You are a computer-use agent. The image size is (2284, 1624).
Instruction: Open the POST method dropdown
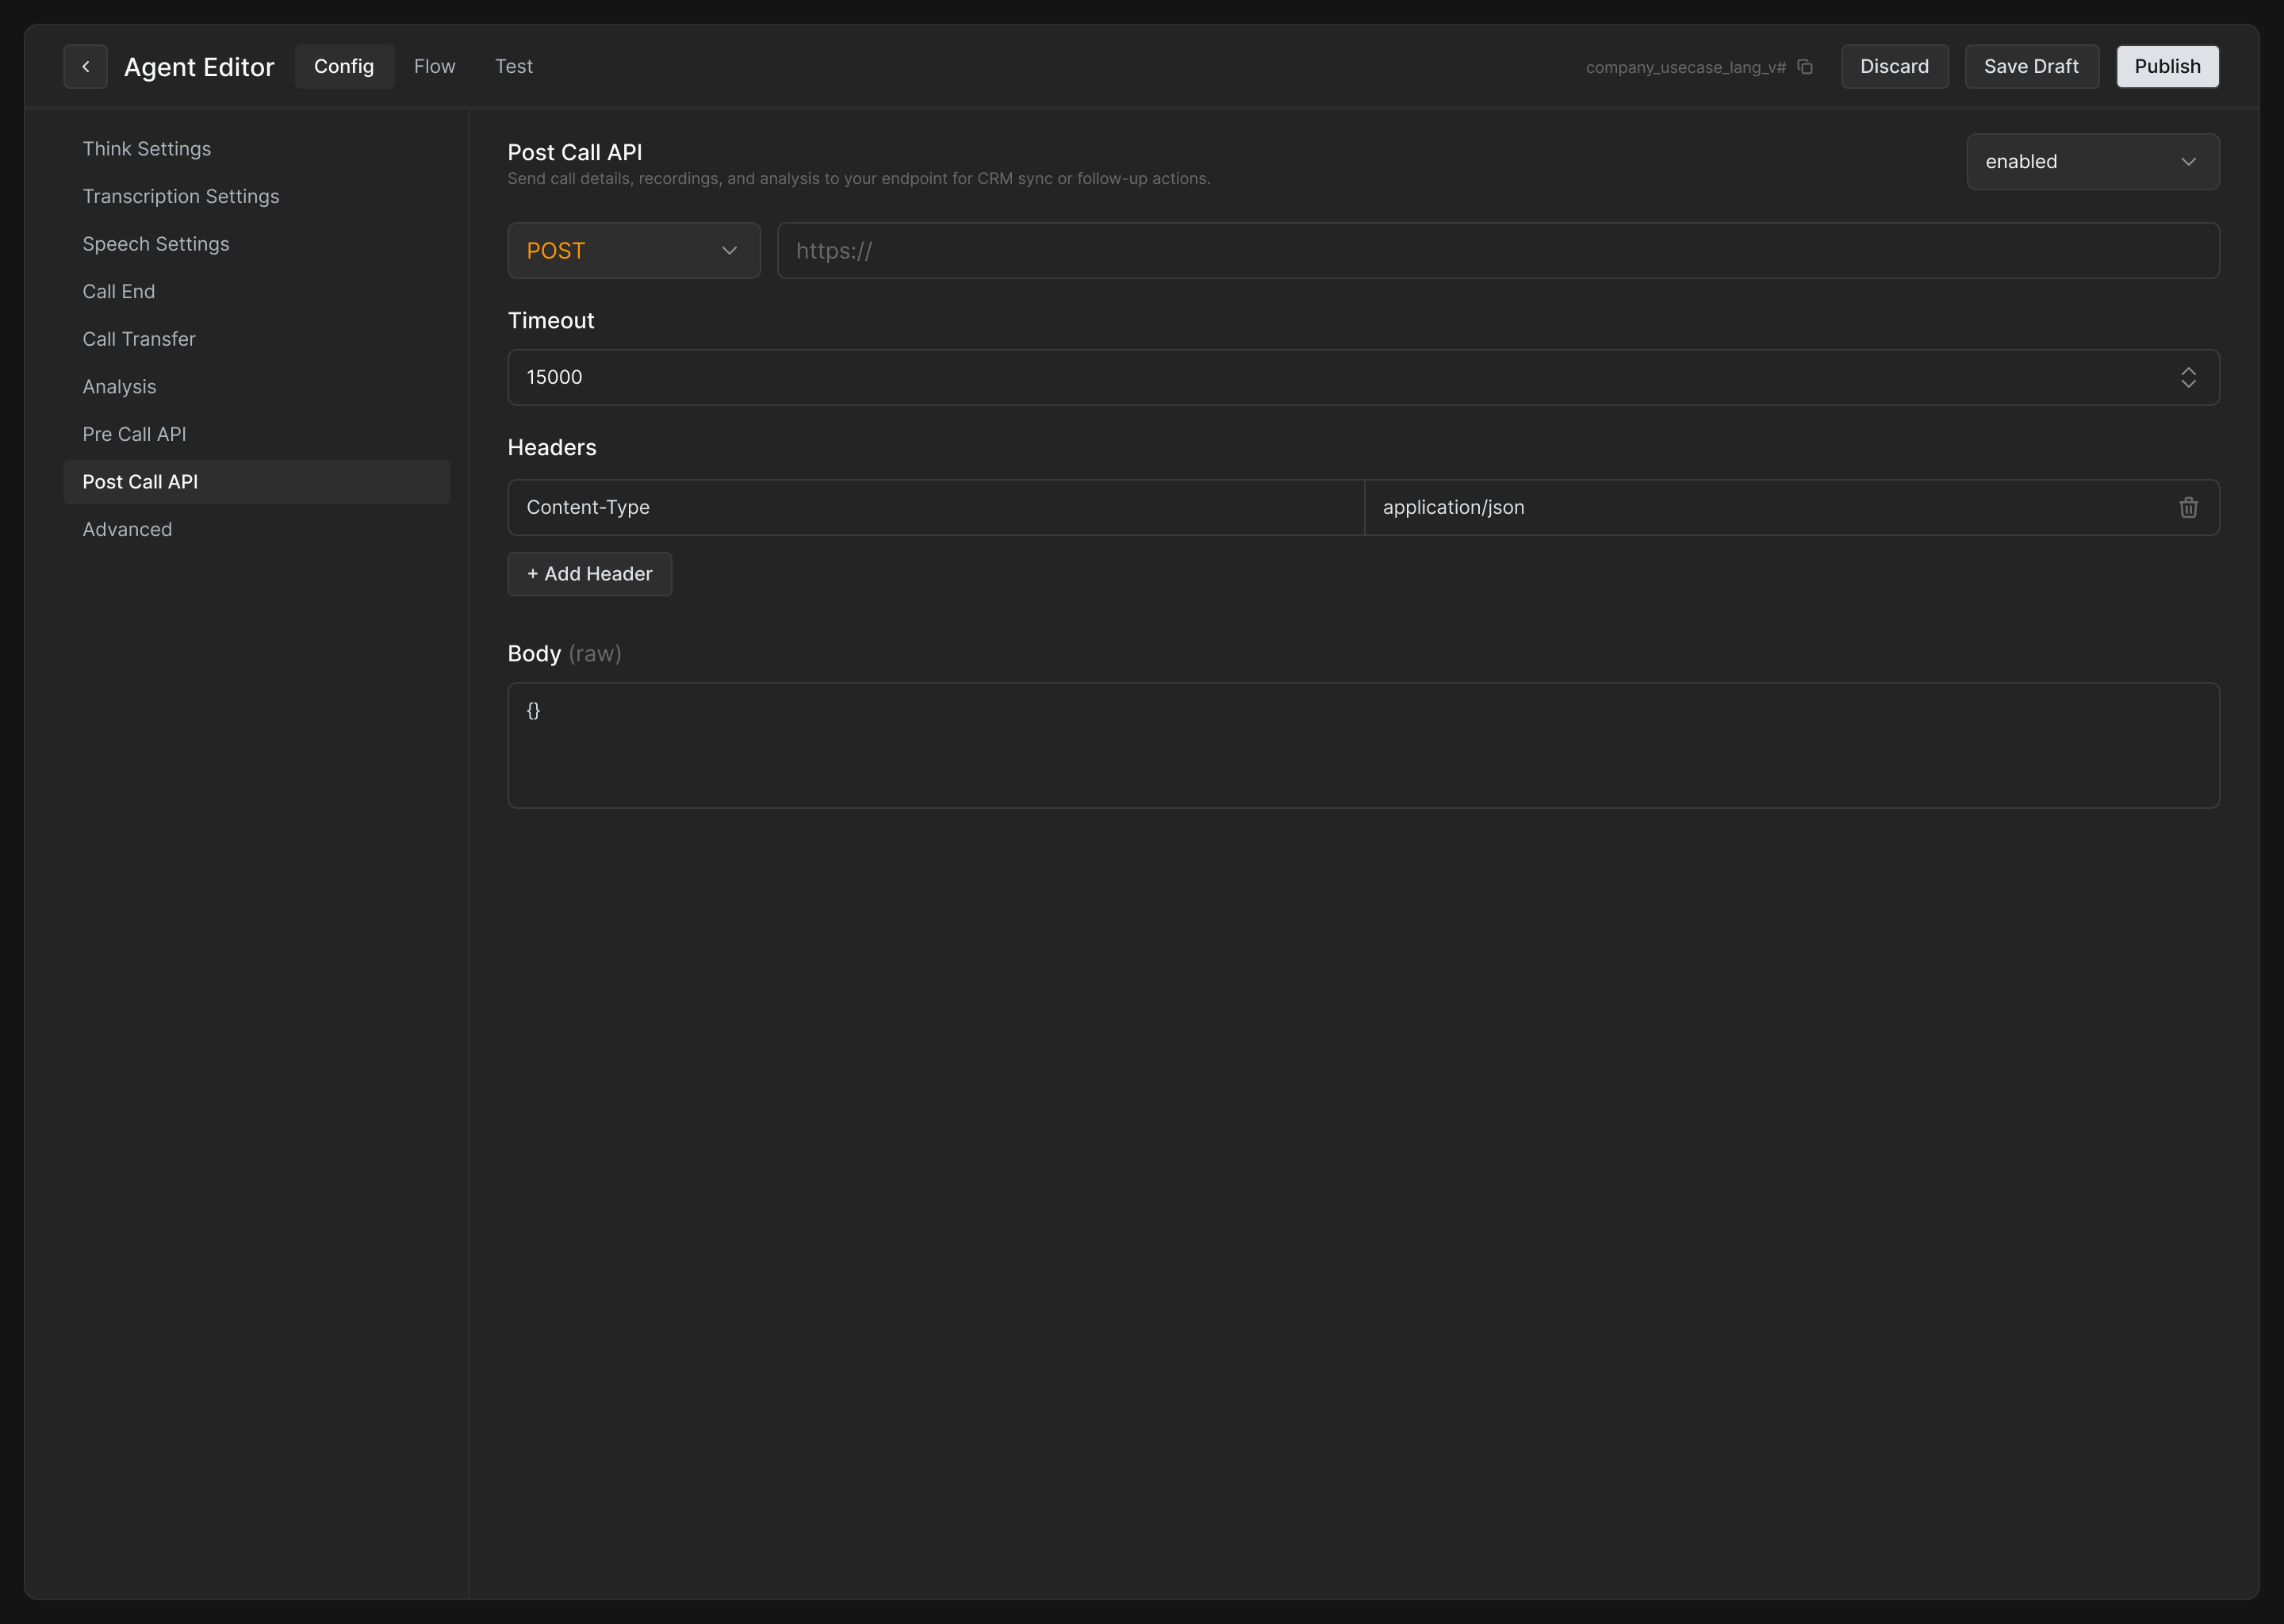click(633, 251)
